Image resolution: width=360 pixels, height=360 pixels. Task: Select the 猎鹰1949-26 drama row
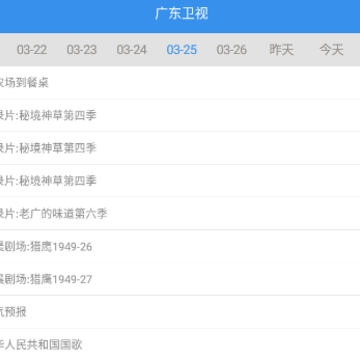pos(180,246)
